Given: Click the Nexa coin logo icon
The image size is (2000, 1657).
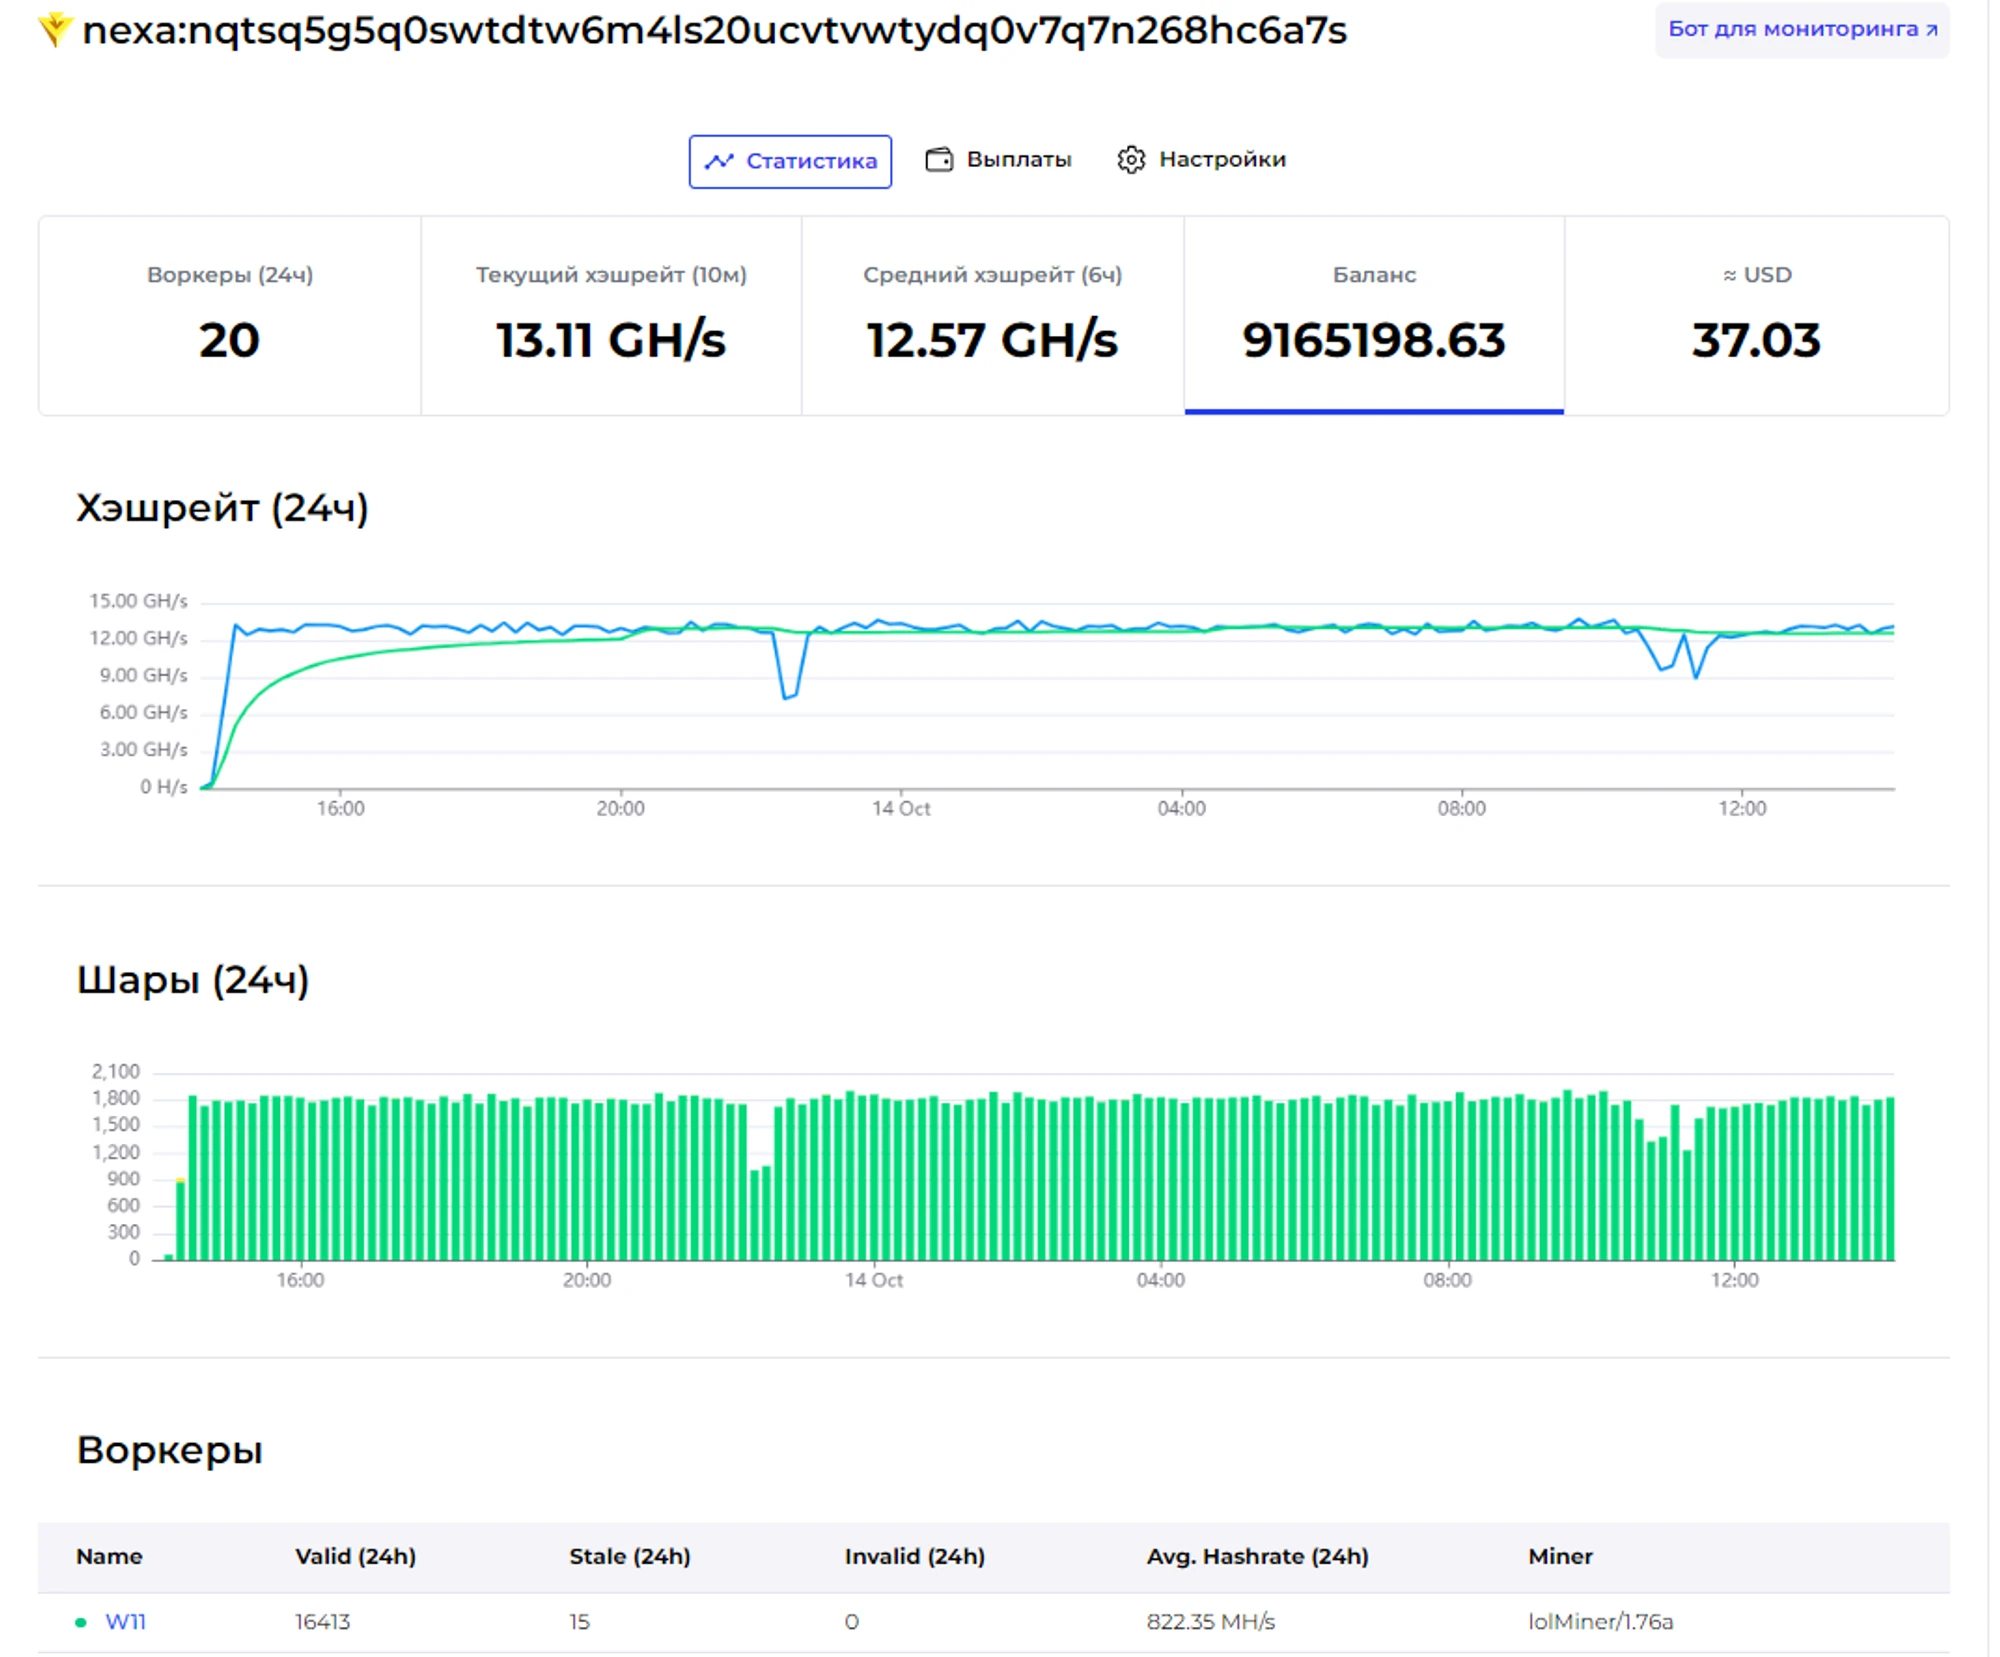Looking at the screenshot, I should pos(55,28).
